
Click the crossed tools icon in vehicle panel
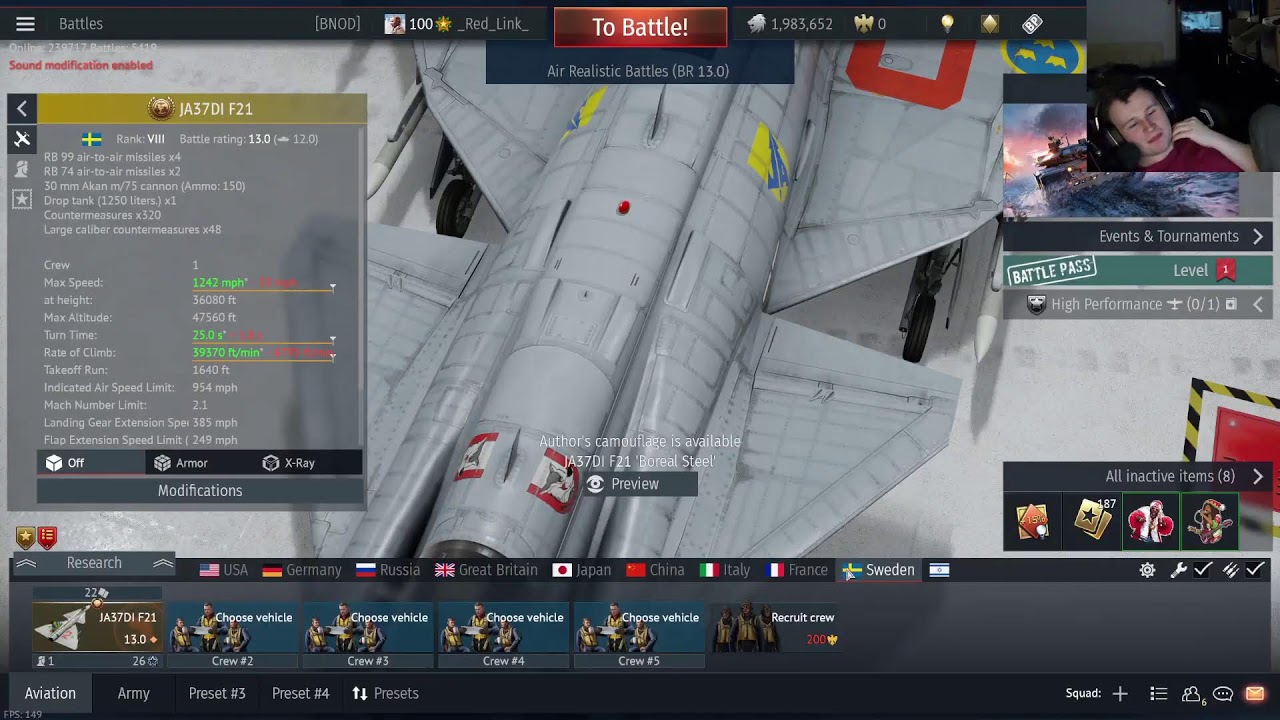(x=22, y=139)
